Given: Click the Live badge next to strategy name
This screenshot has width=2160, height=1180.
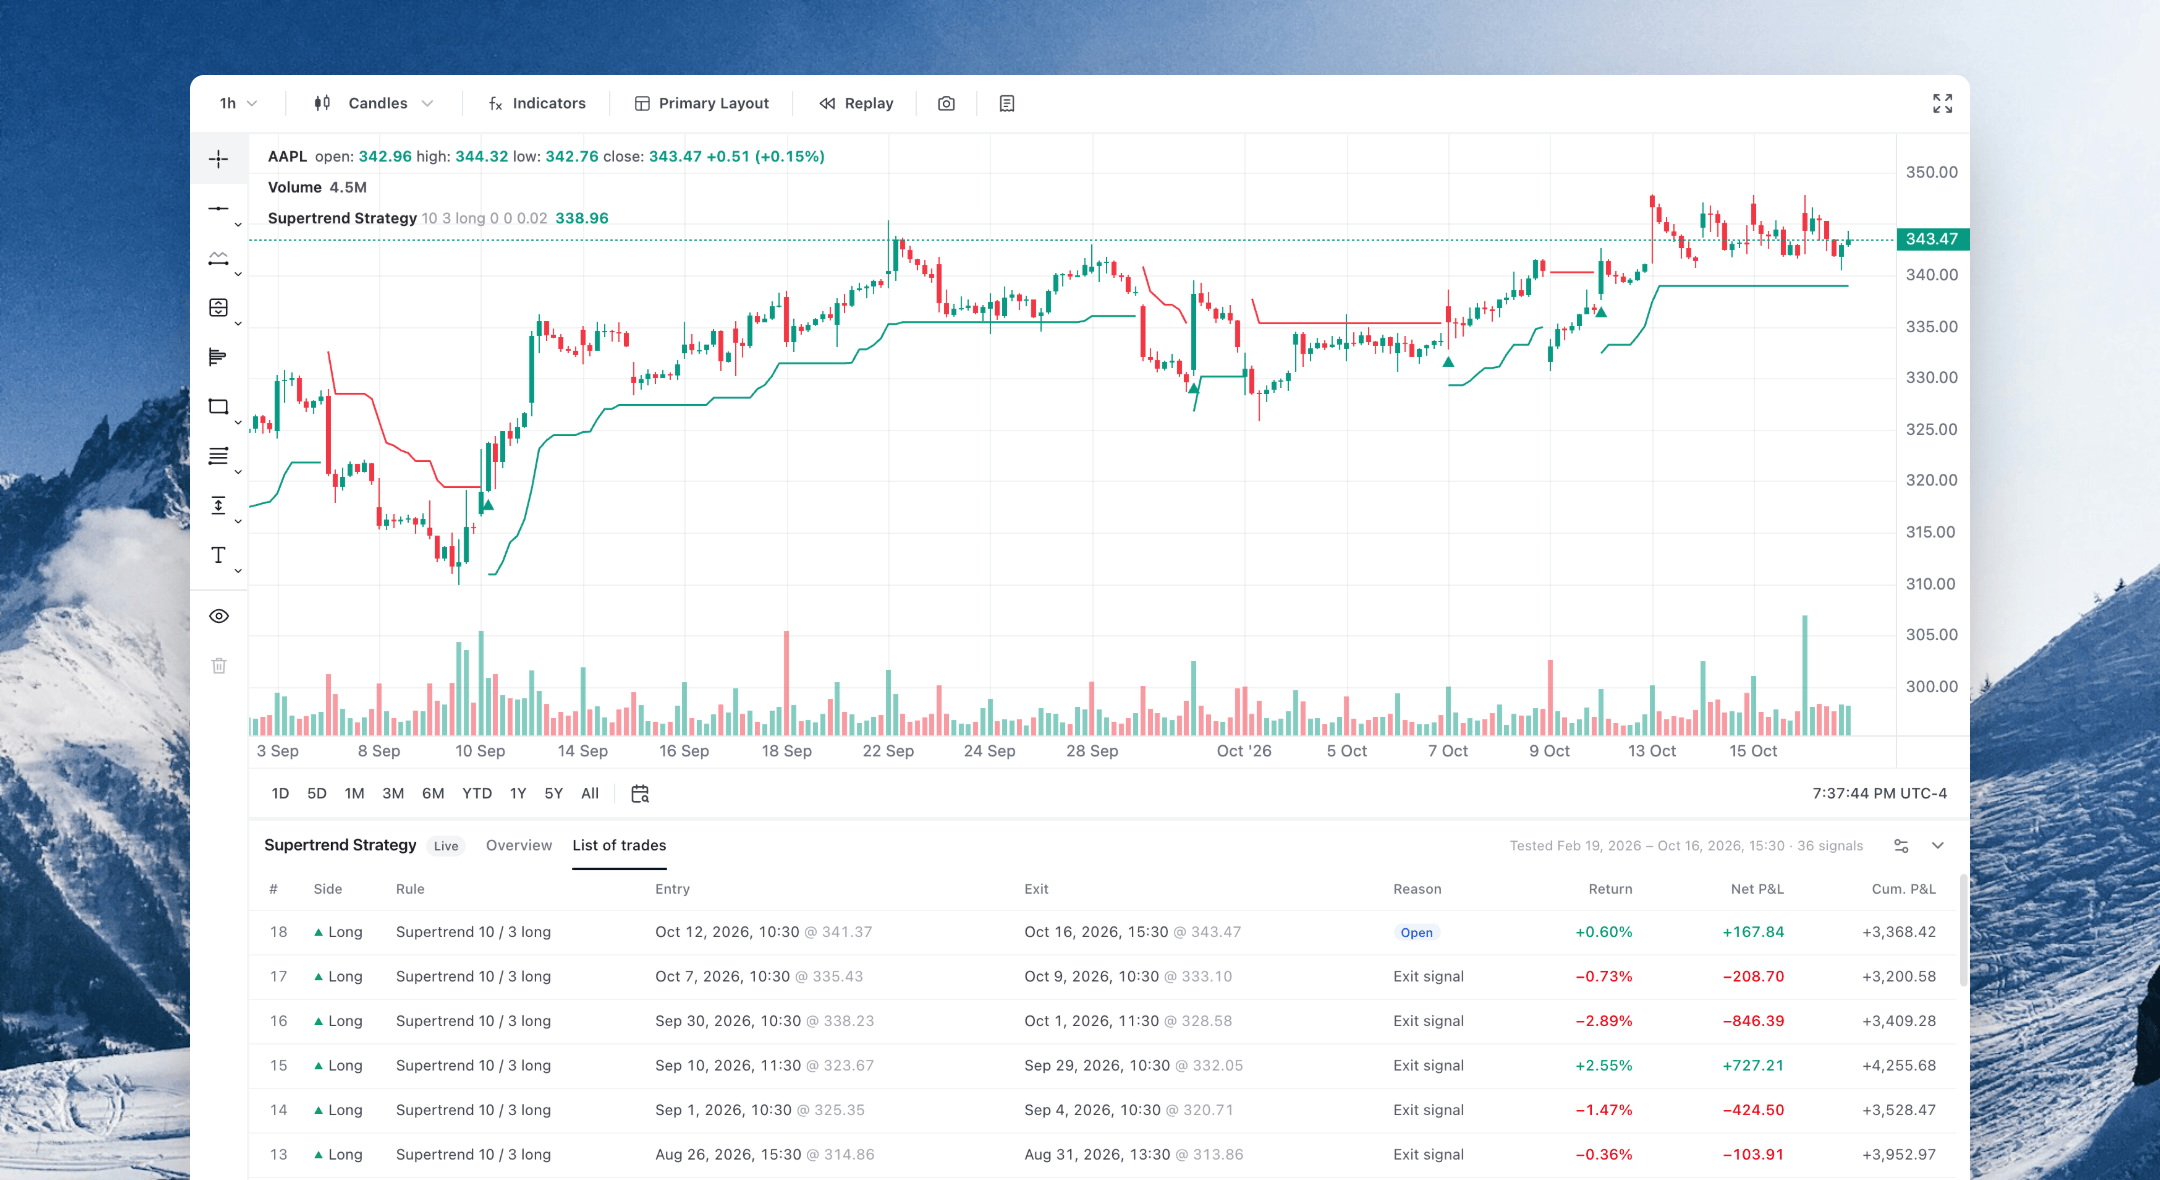Looking at the screenshot, I should (446, 846).
